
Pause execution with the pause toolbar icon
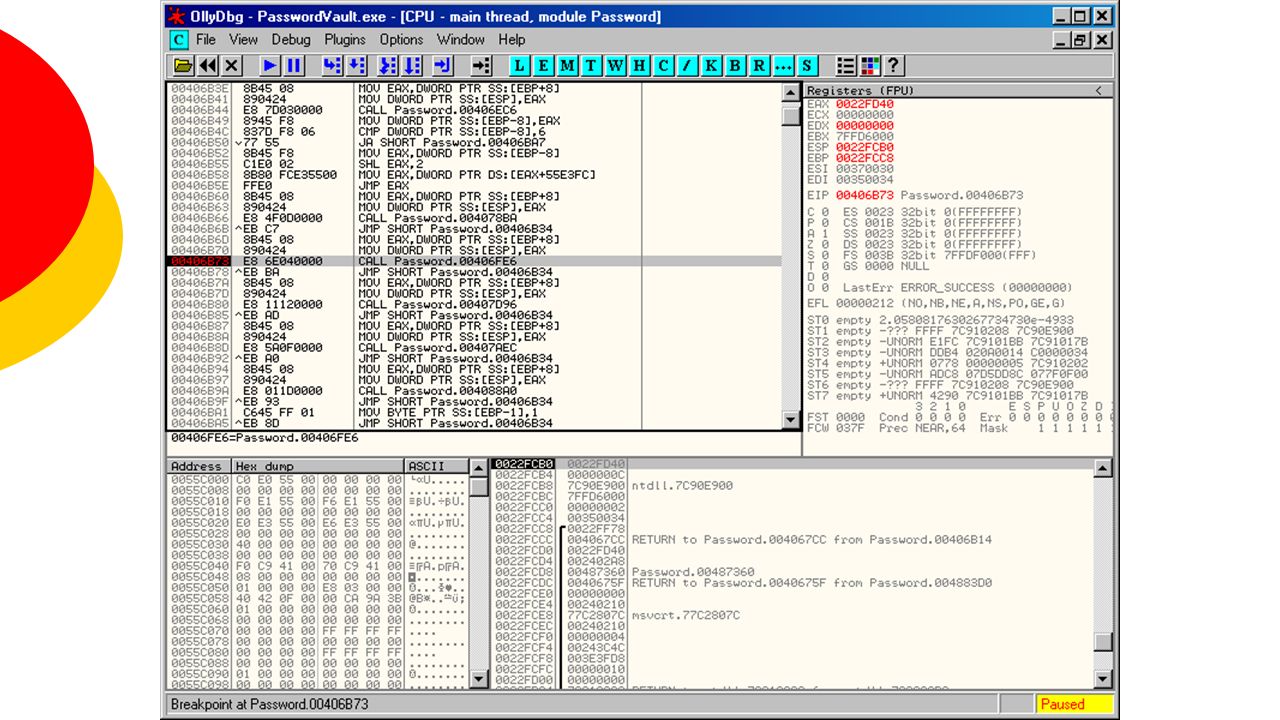click(294, 66)
